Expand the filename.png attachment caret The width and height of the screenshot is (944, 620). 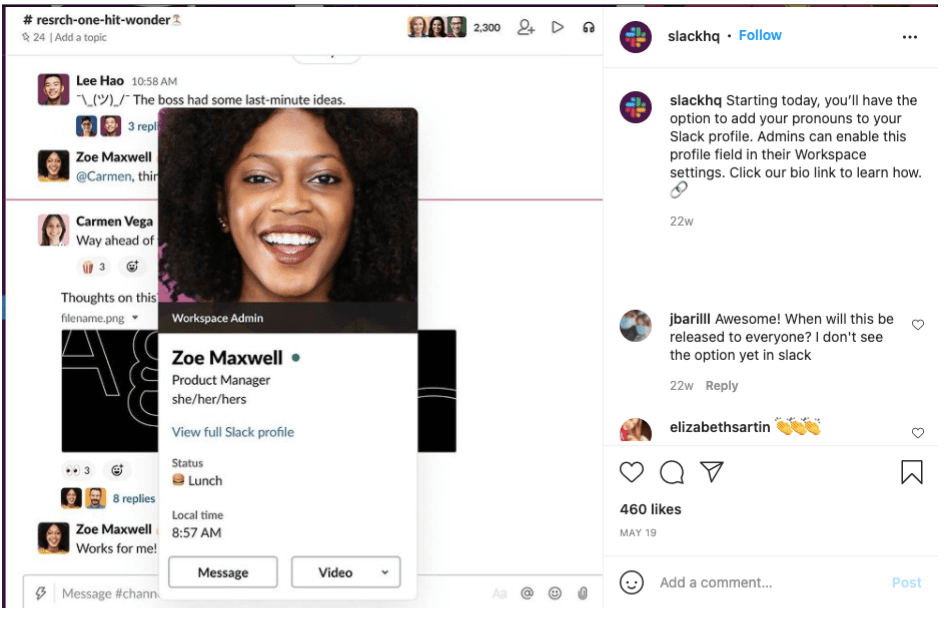point(136,318)
